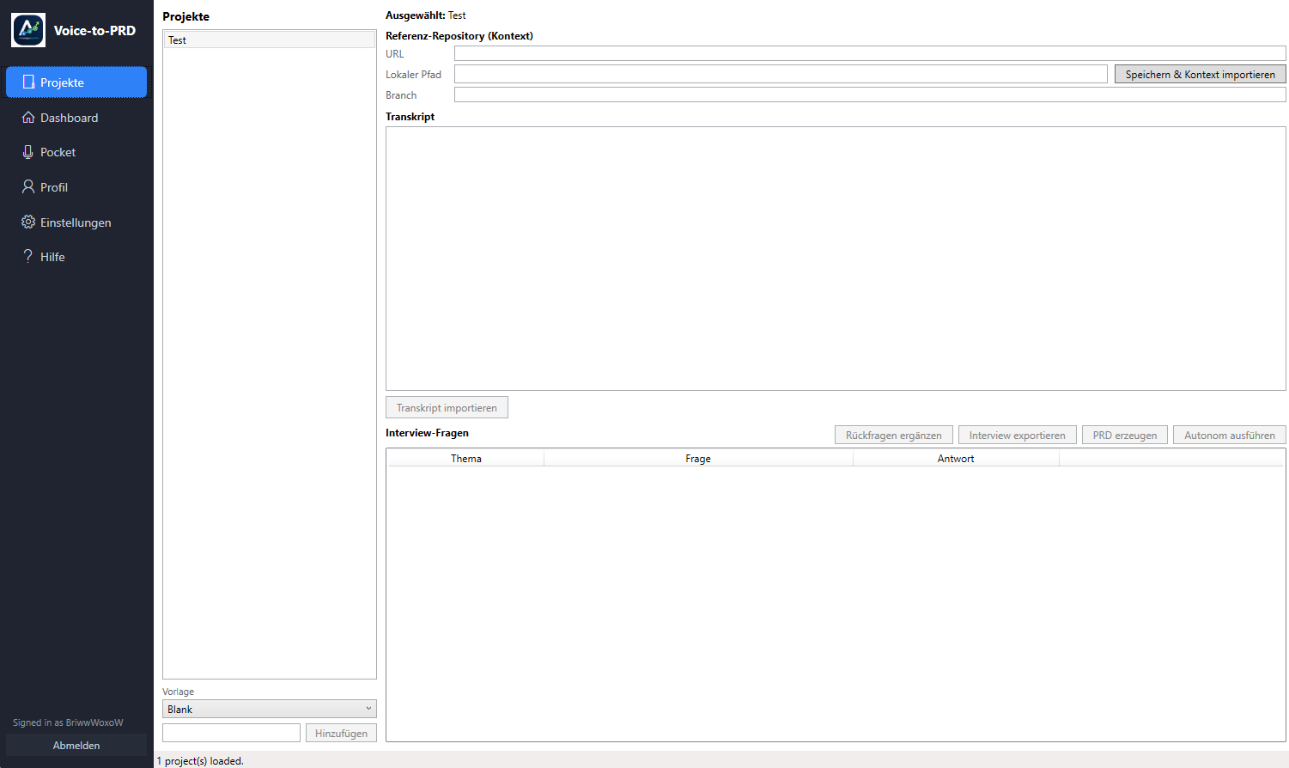Click PRD erzeugen button
1289x768 pixels.
1125,435
